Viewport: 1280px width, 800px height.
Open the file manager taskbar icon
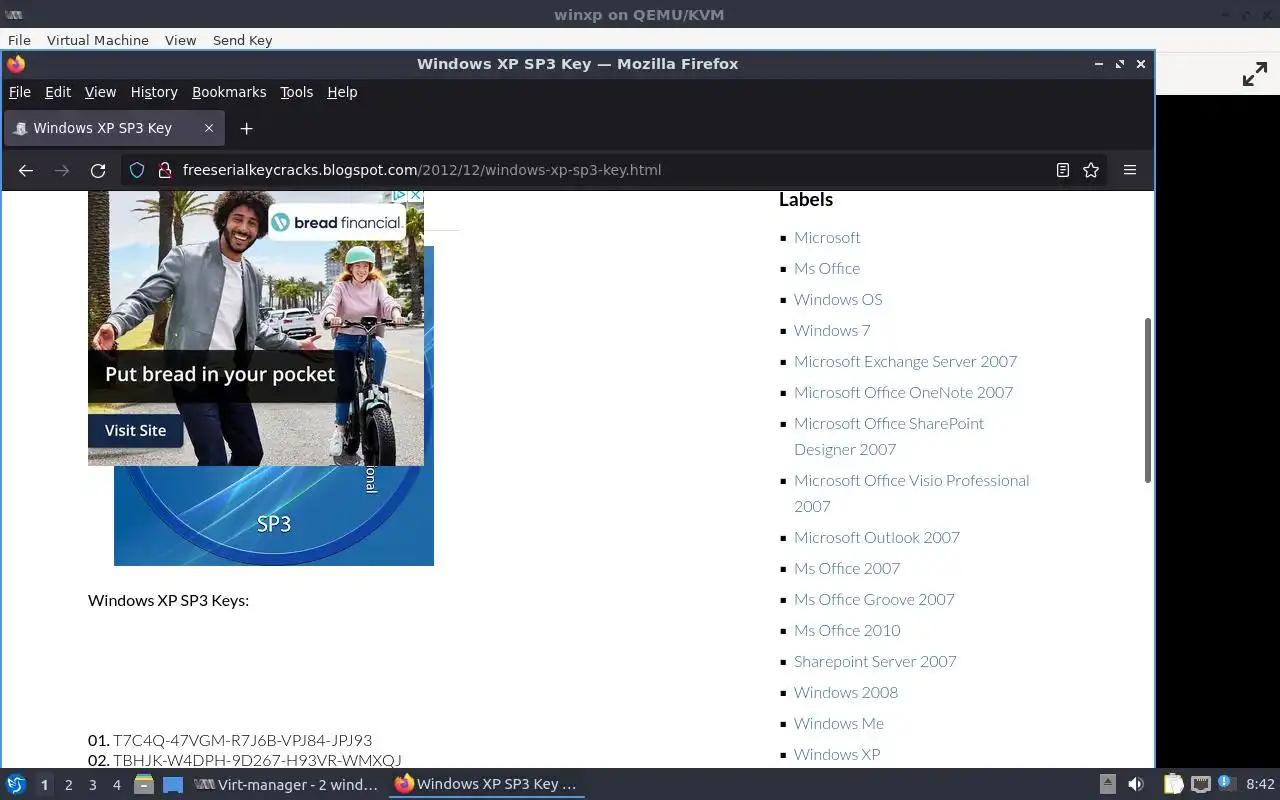[x=144, y=784]
